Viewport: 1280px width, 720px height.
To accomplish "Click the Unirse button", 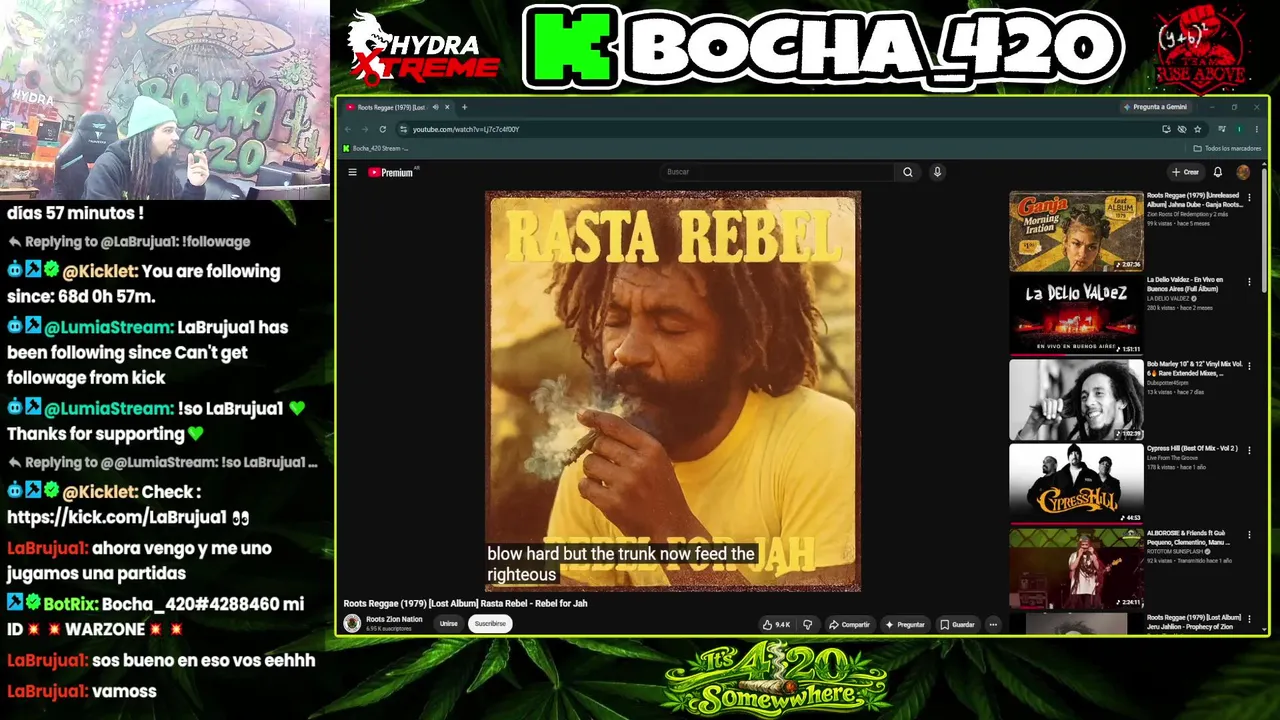I will 449,624.
